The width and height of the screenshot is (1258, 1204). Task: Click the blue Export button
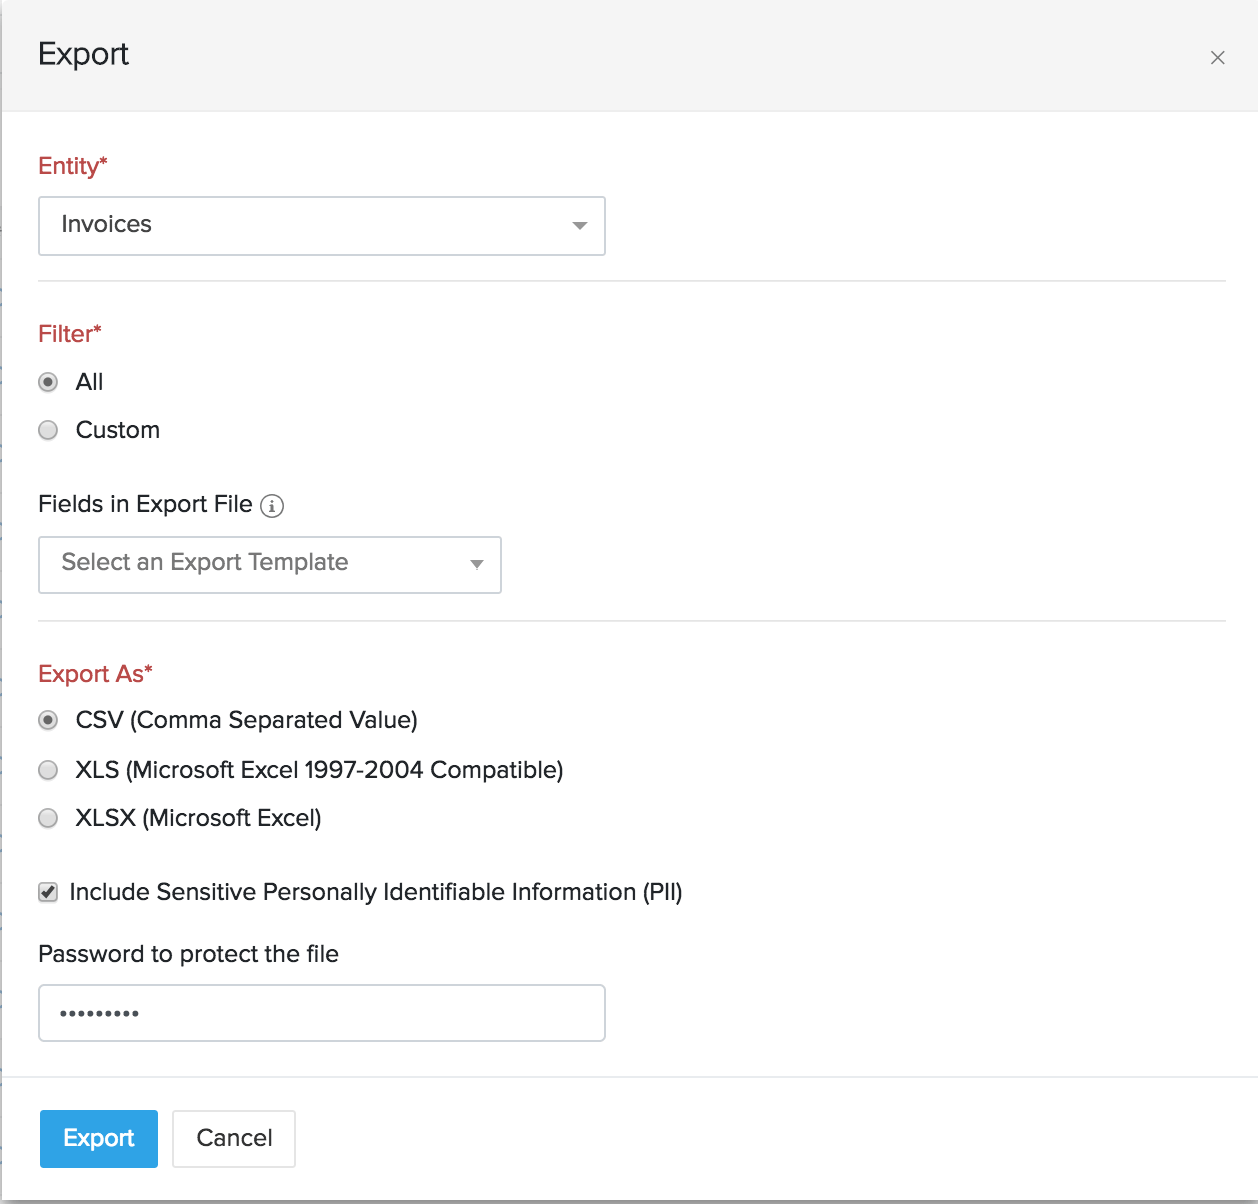click(x=98, y=1138)
